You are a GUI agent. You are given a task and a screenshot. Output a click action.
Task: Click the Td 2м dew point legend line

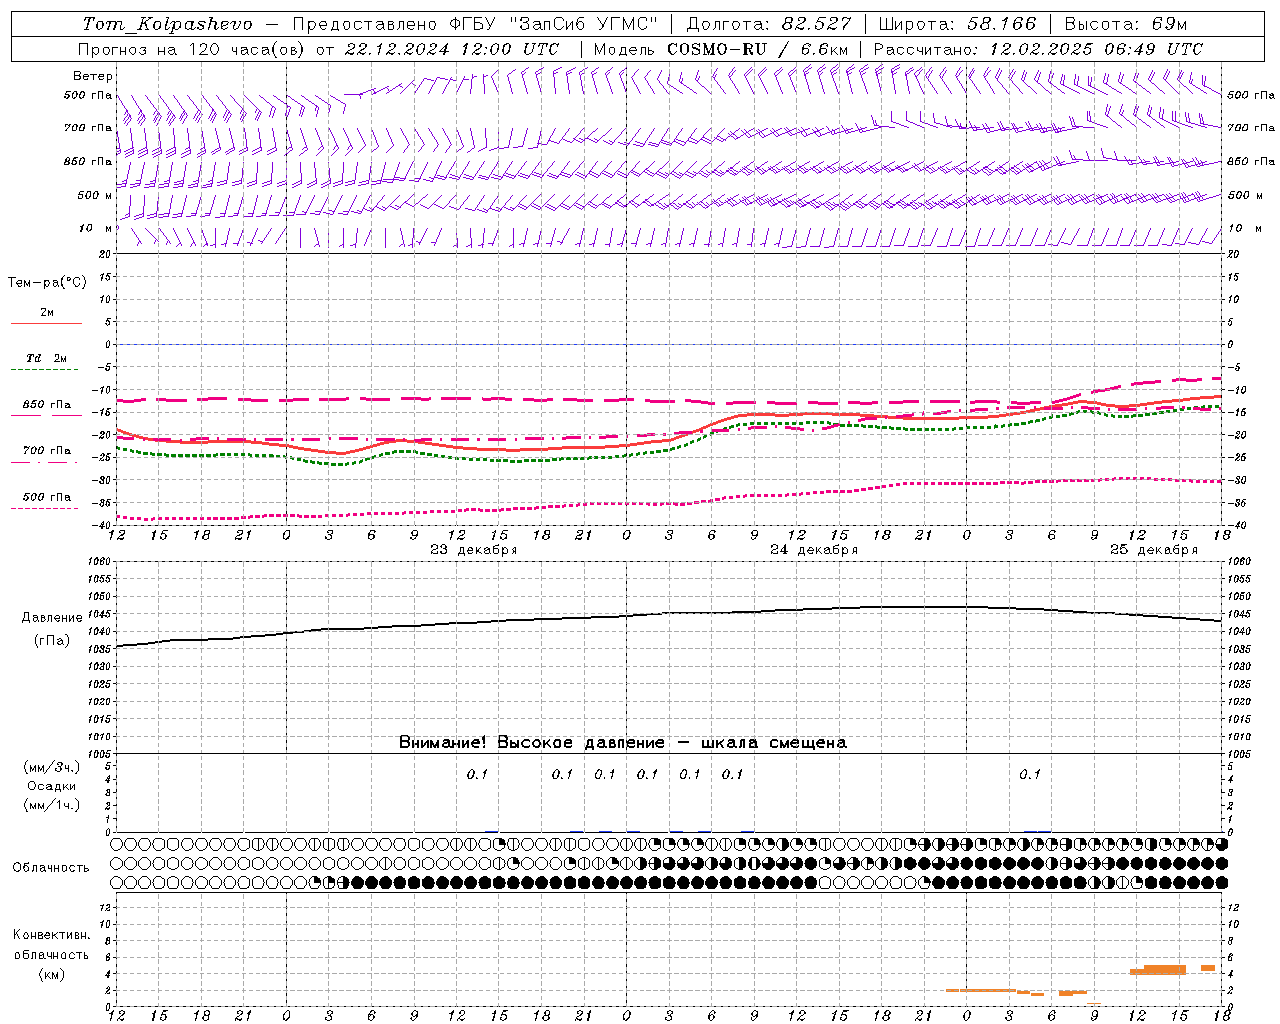coord(46,370)
